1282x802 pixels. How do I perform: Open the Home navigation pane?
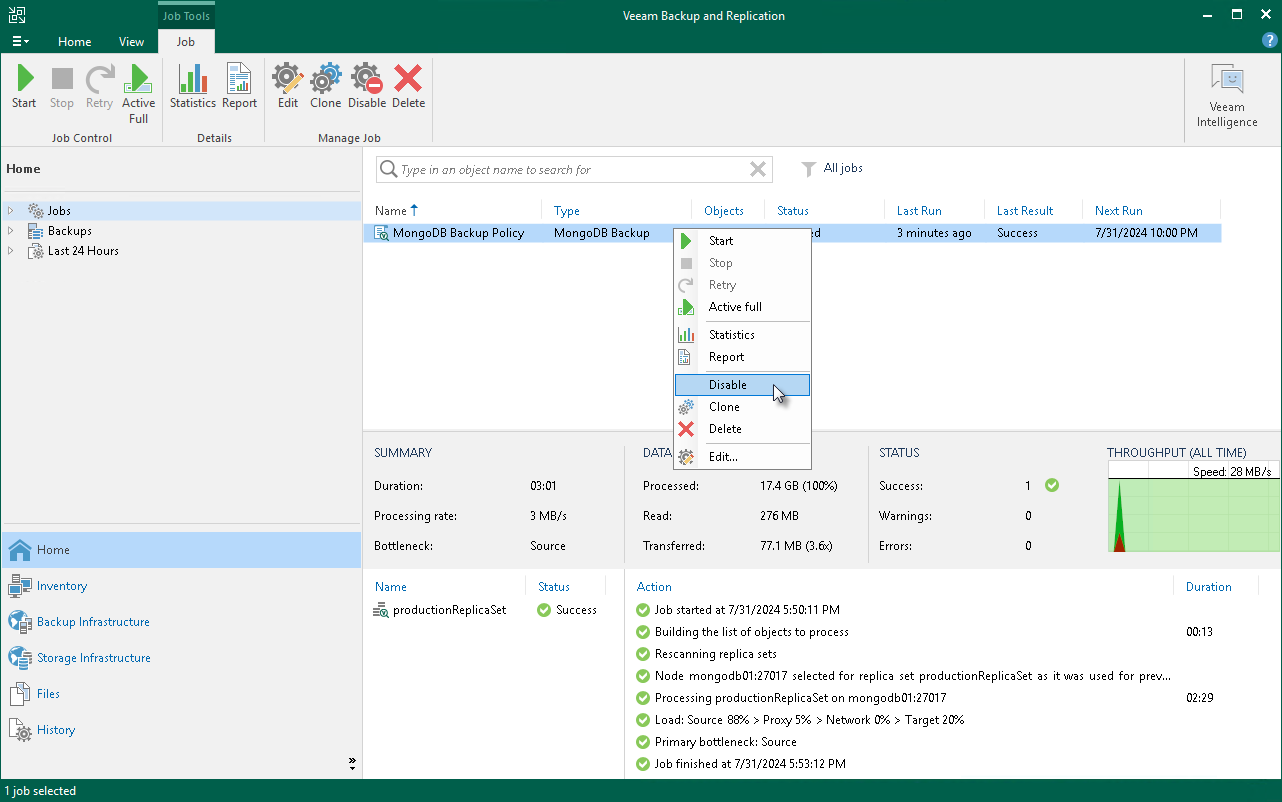click(x=181, y=550)
